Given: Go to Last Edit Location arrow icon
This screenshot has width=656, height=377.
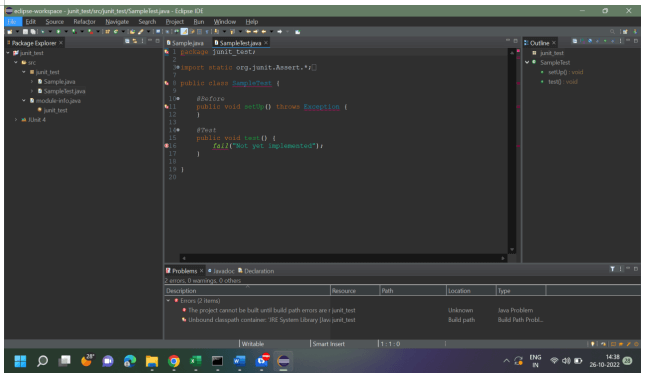Looking at the screenshot, I should click(x=248, y=32).
